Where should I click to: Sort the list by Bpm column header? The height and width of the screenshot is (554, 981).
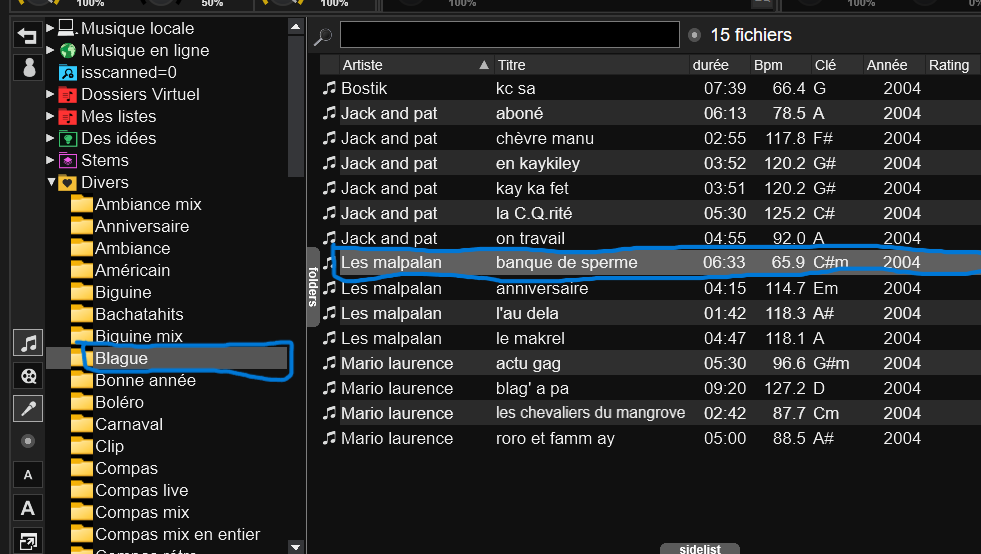coord(768,65)
